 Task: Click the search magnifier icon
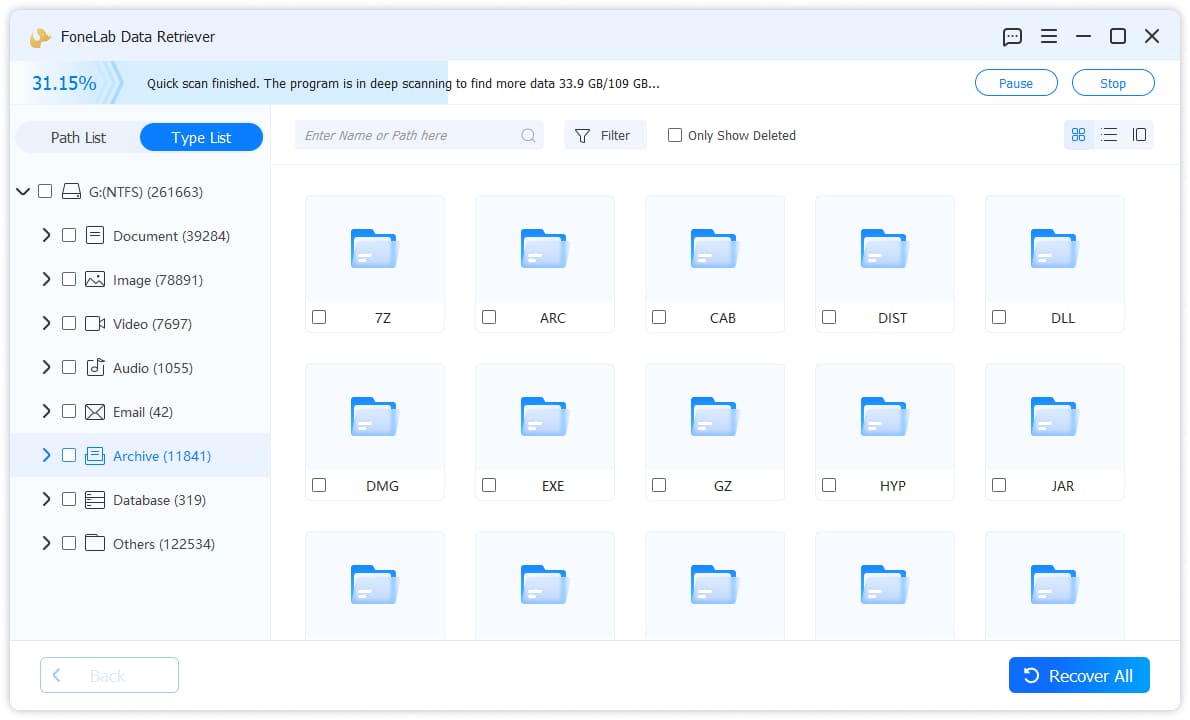click(528, 136)
